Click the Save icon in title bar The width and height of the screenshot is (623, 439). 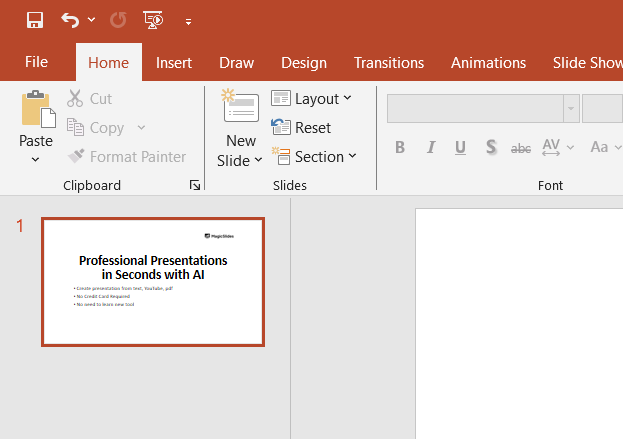[x=35, y=20]
